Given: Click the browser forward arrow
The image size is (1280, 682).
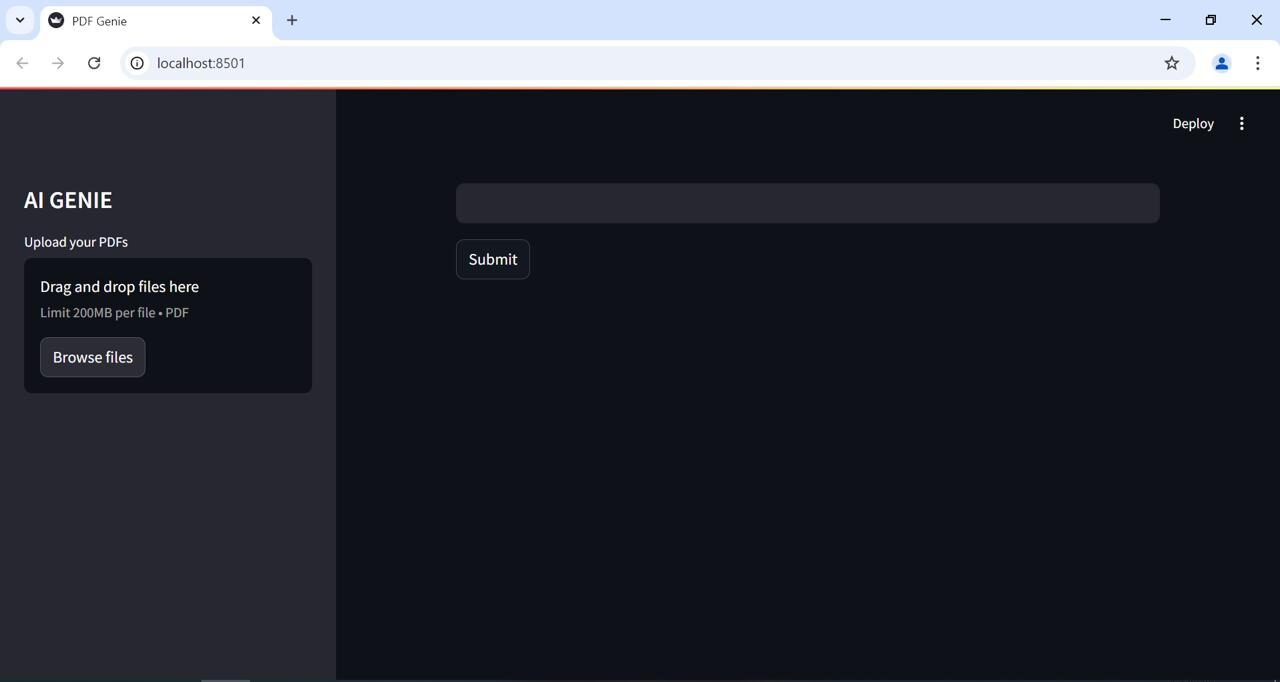Looking at the screenshot, I should [58, 63].
